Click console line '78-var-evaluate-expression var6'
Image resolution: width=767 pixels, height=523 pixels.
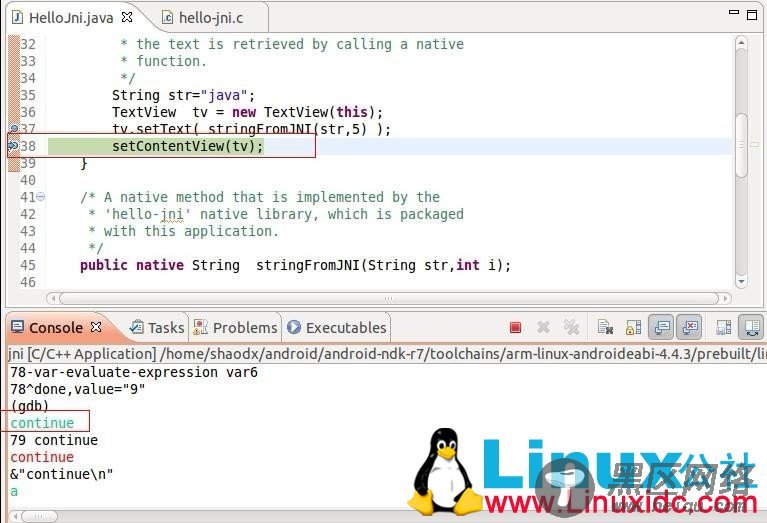(134, 372)
